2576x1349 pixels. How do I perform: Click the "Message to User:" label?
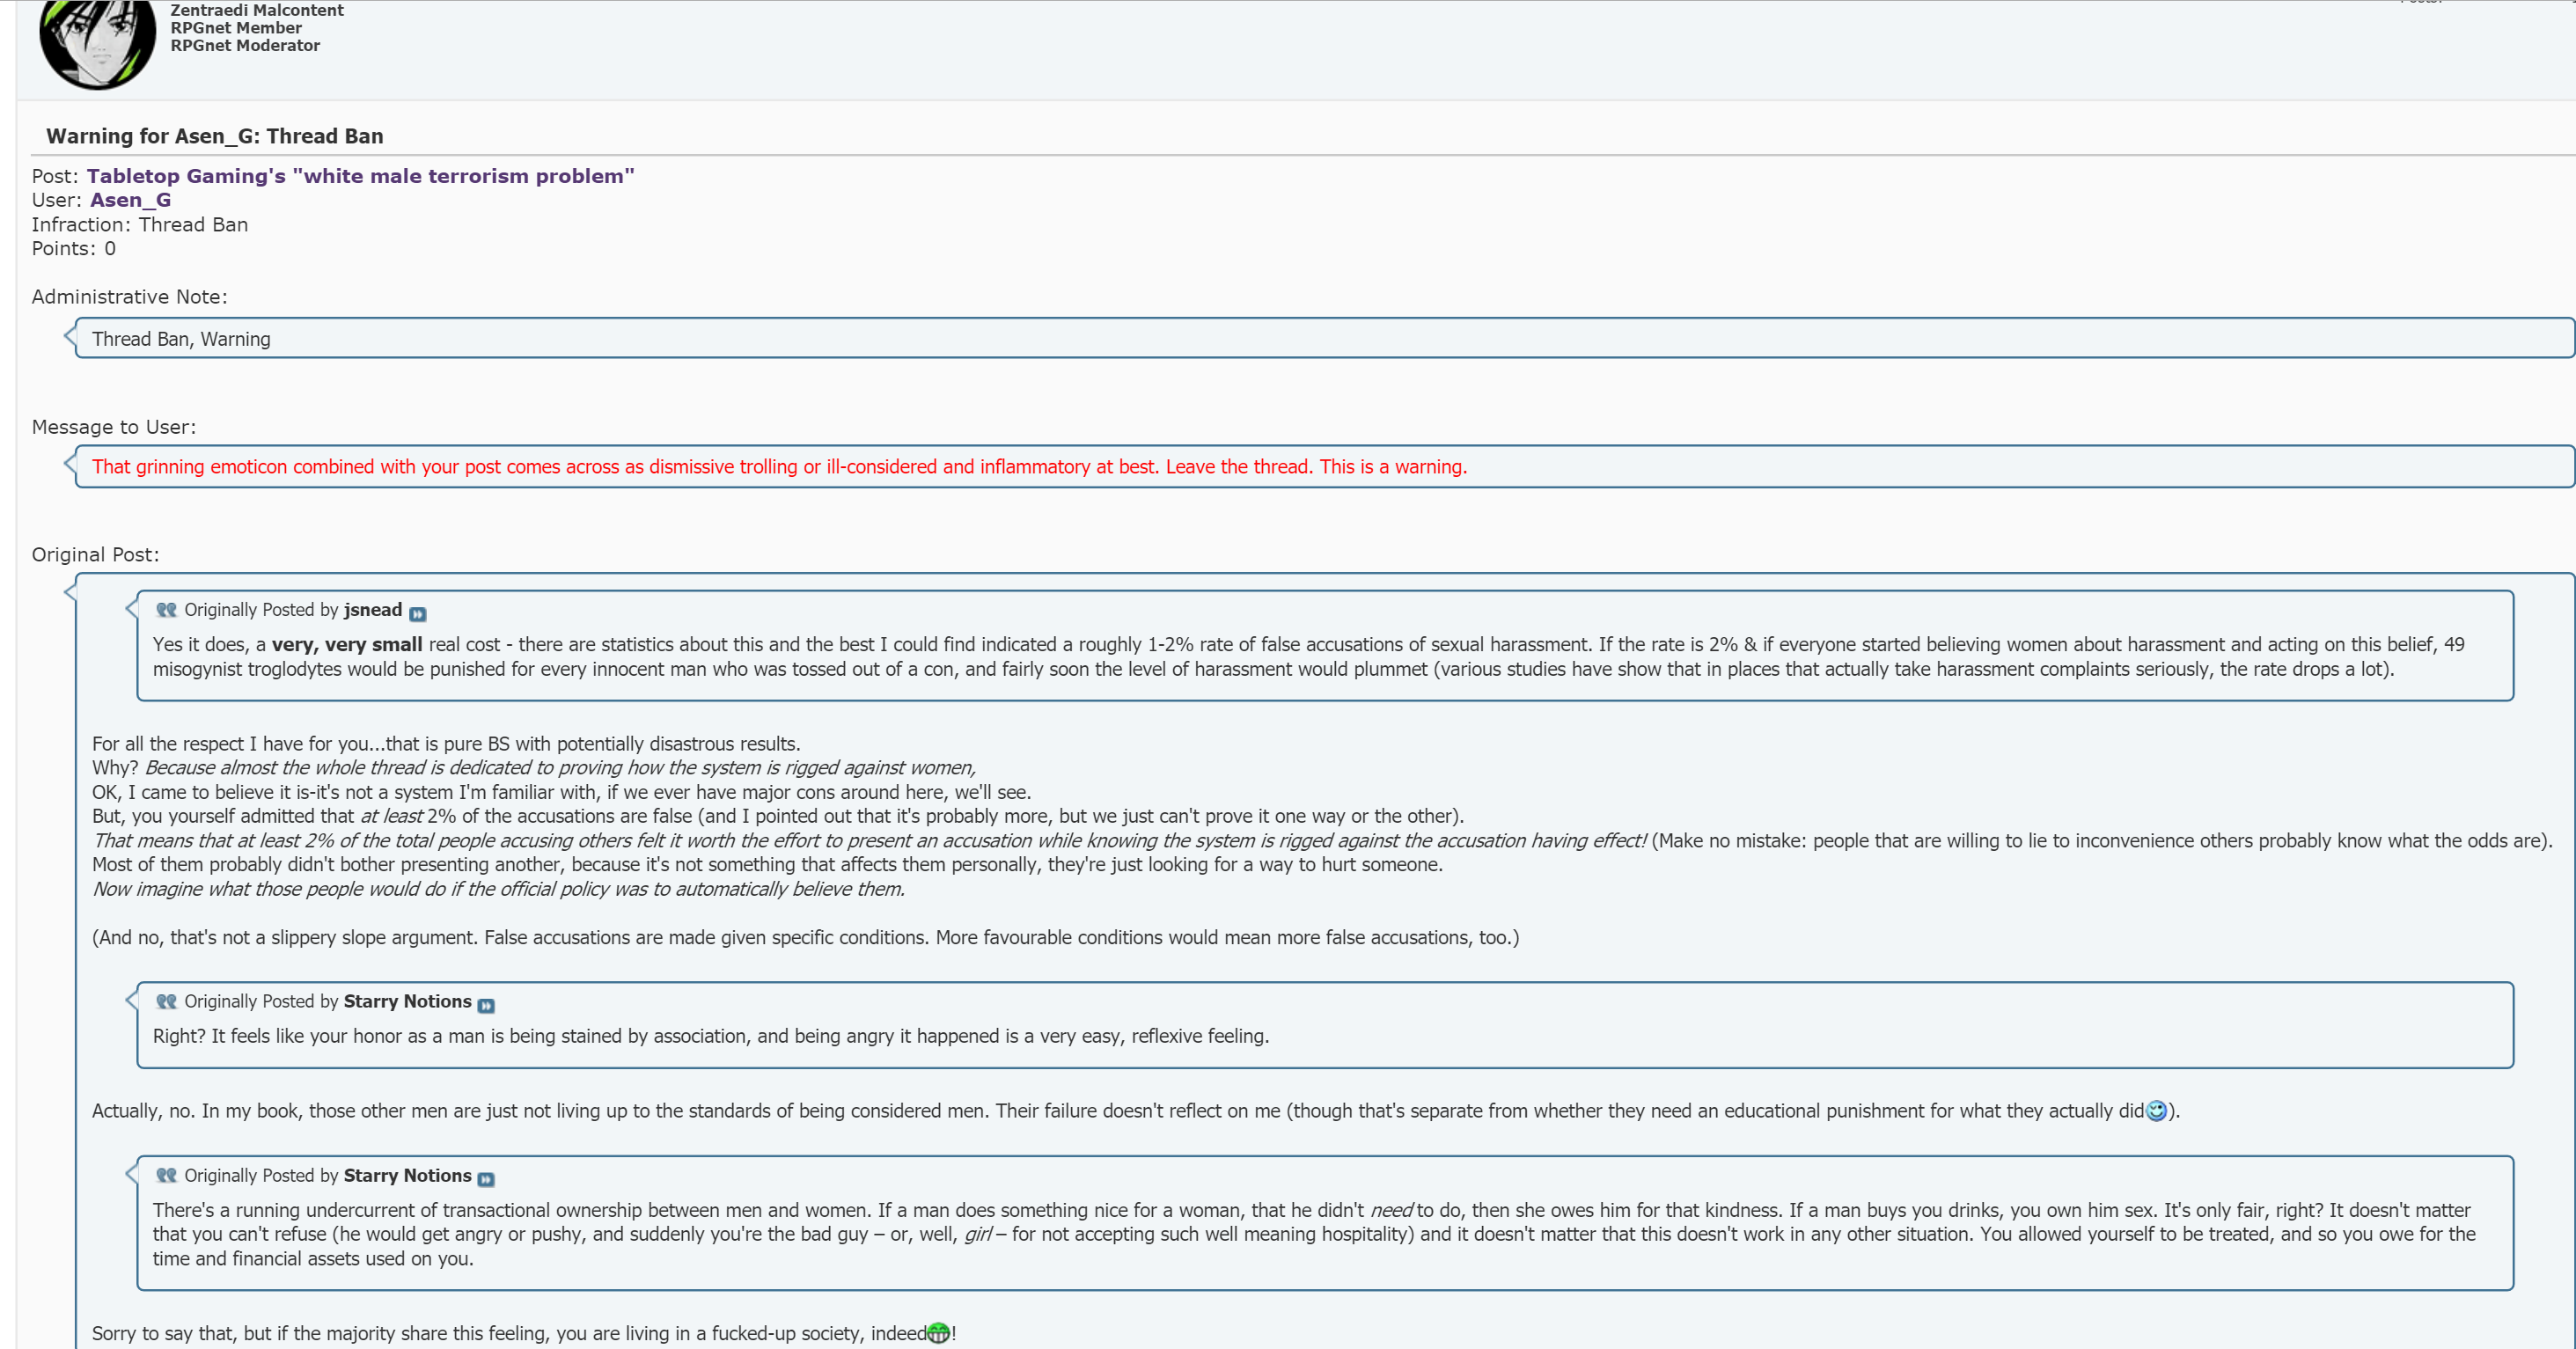[114, 427]
